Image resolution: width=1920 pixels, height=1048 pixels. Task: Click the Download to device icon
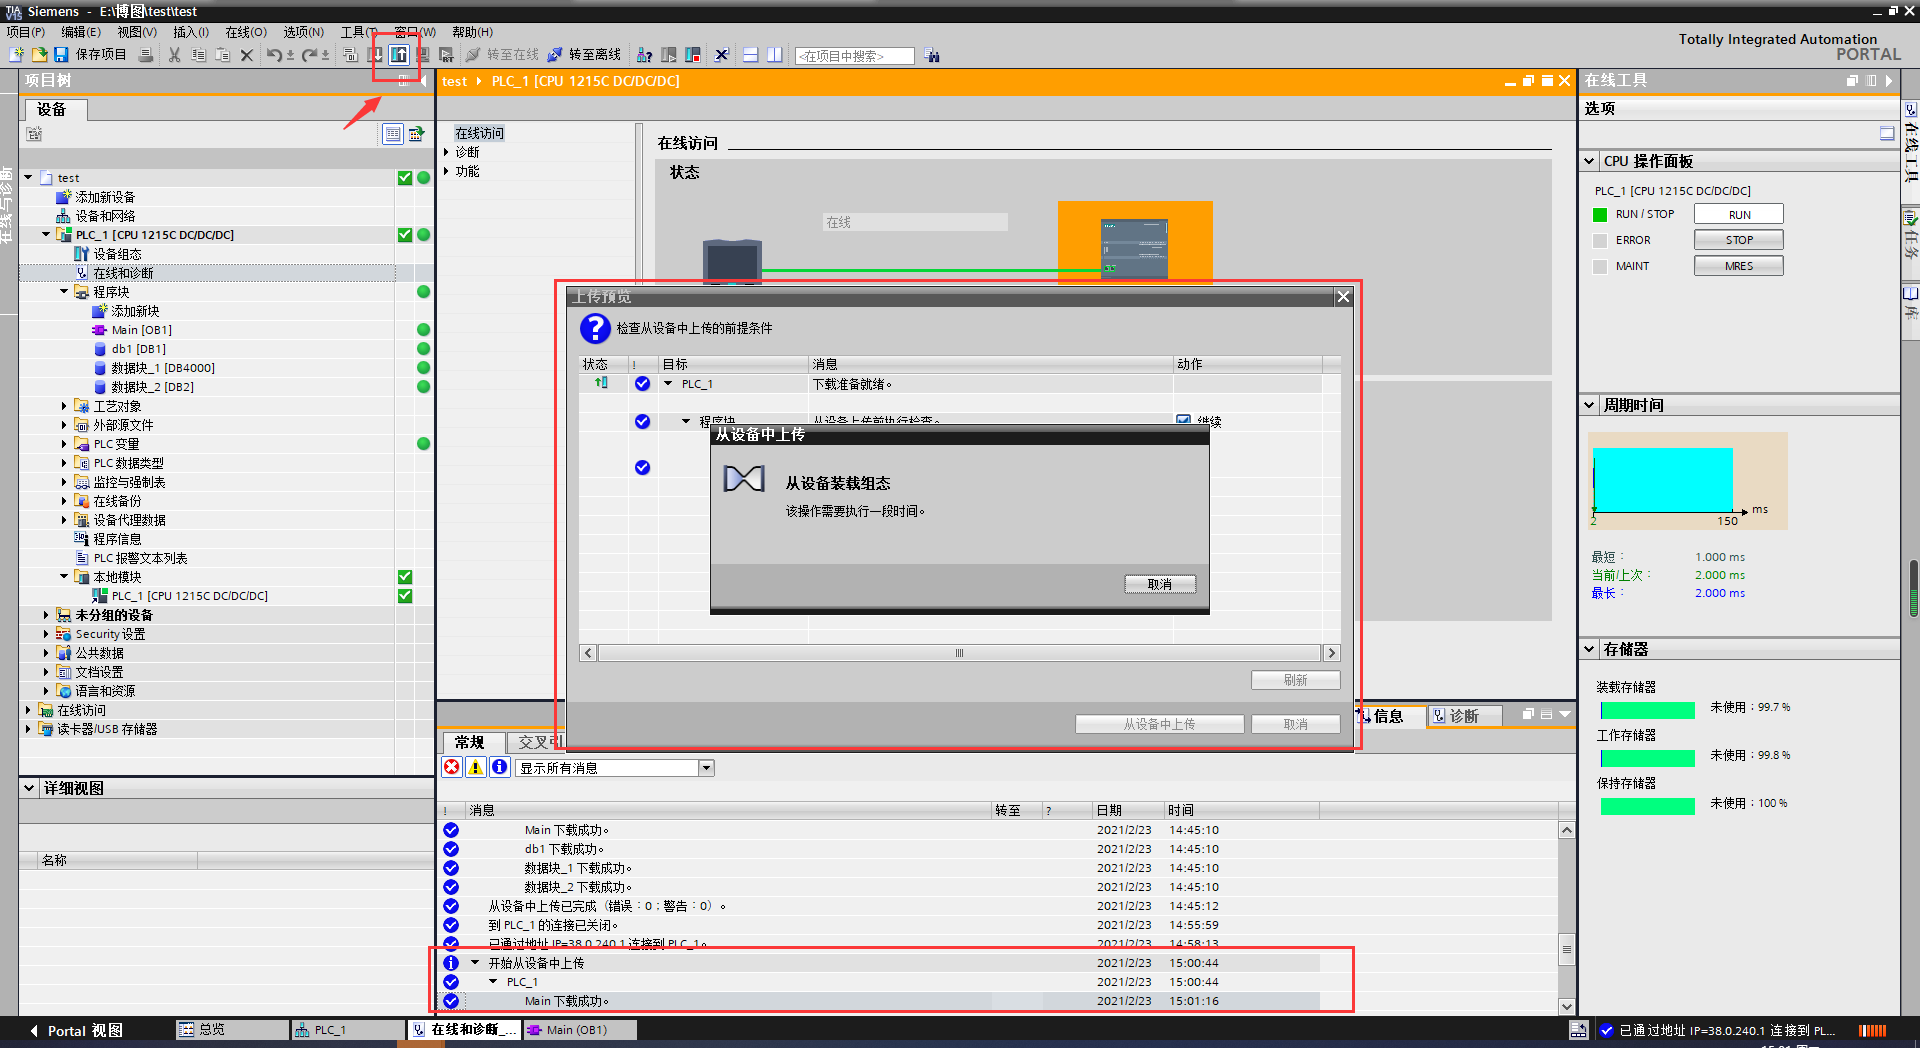[375, 55]
